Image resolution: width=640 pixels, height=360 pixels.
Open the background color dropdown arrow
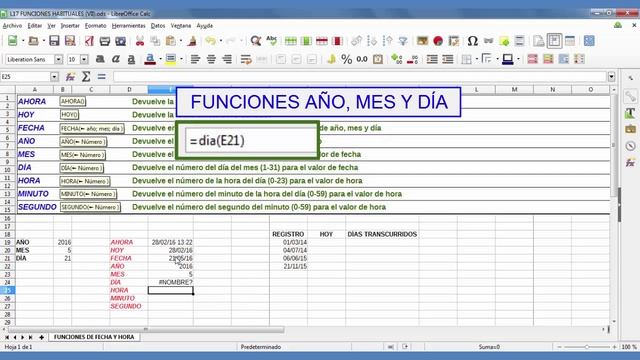(x=181, y=60)
